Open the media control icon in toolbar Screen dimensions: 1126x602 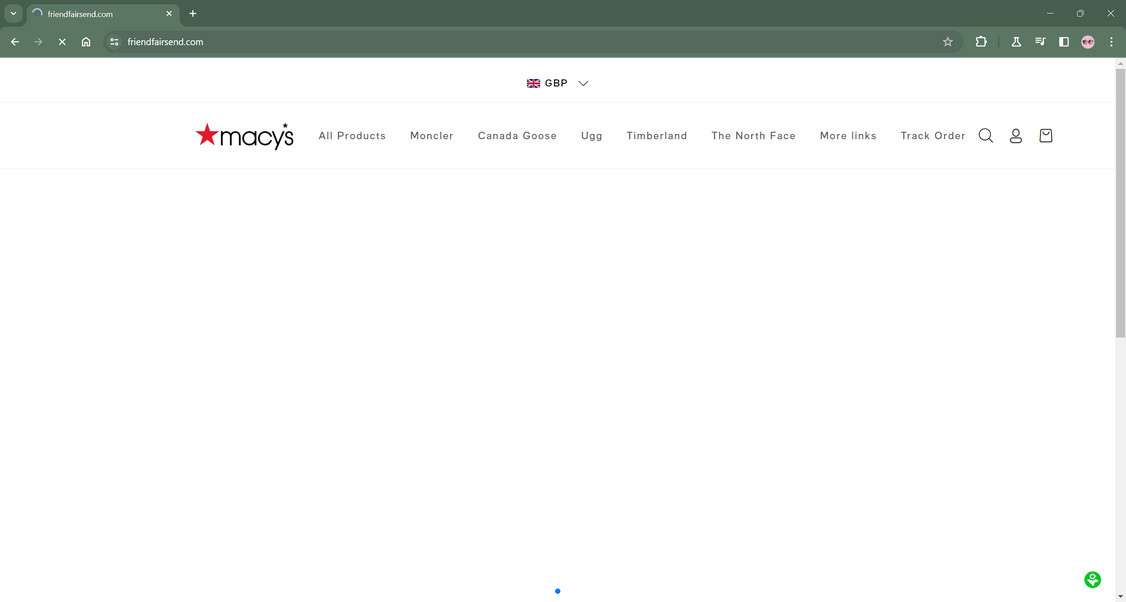1040,42
